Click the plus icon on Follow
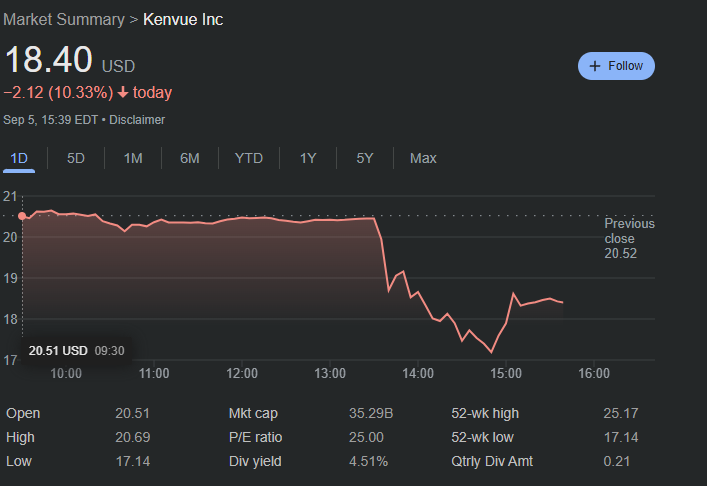This screenshot has height=486, width=707. pos(595,66)
